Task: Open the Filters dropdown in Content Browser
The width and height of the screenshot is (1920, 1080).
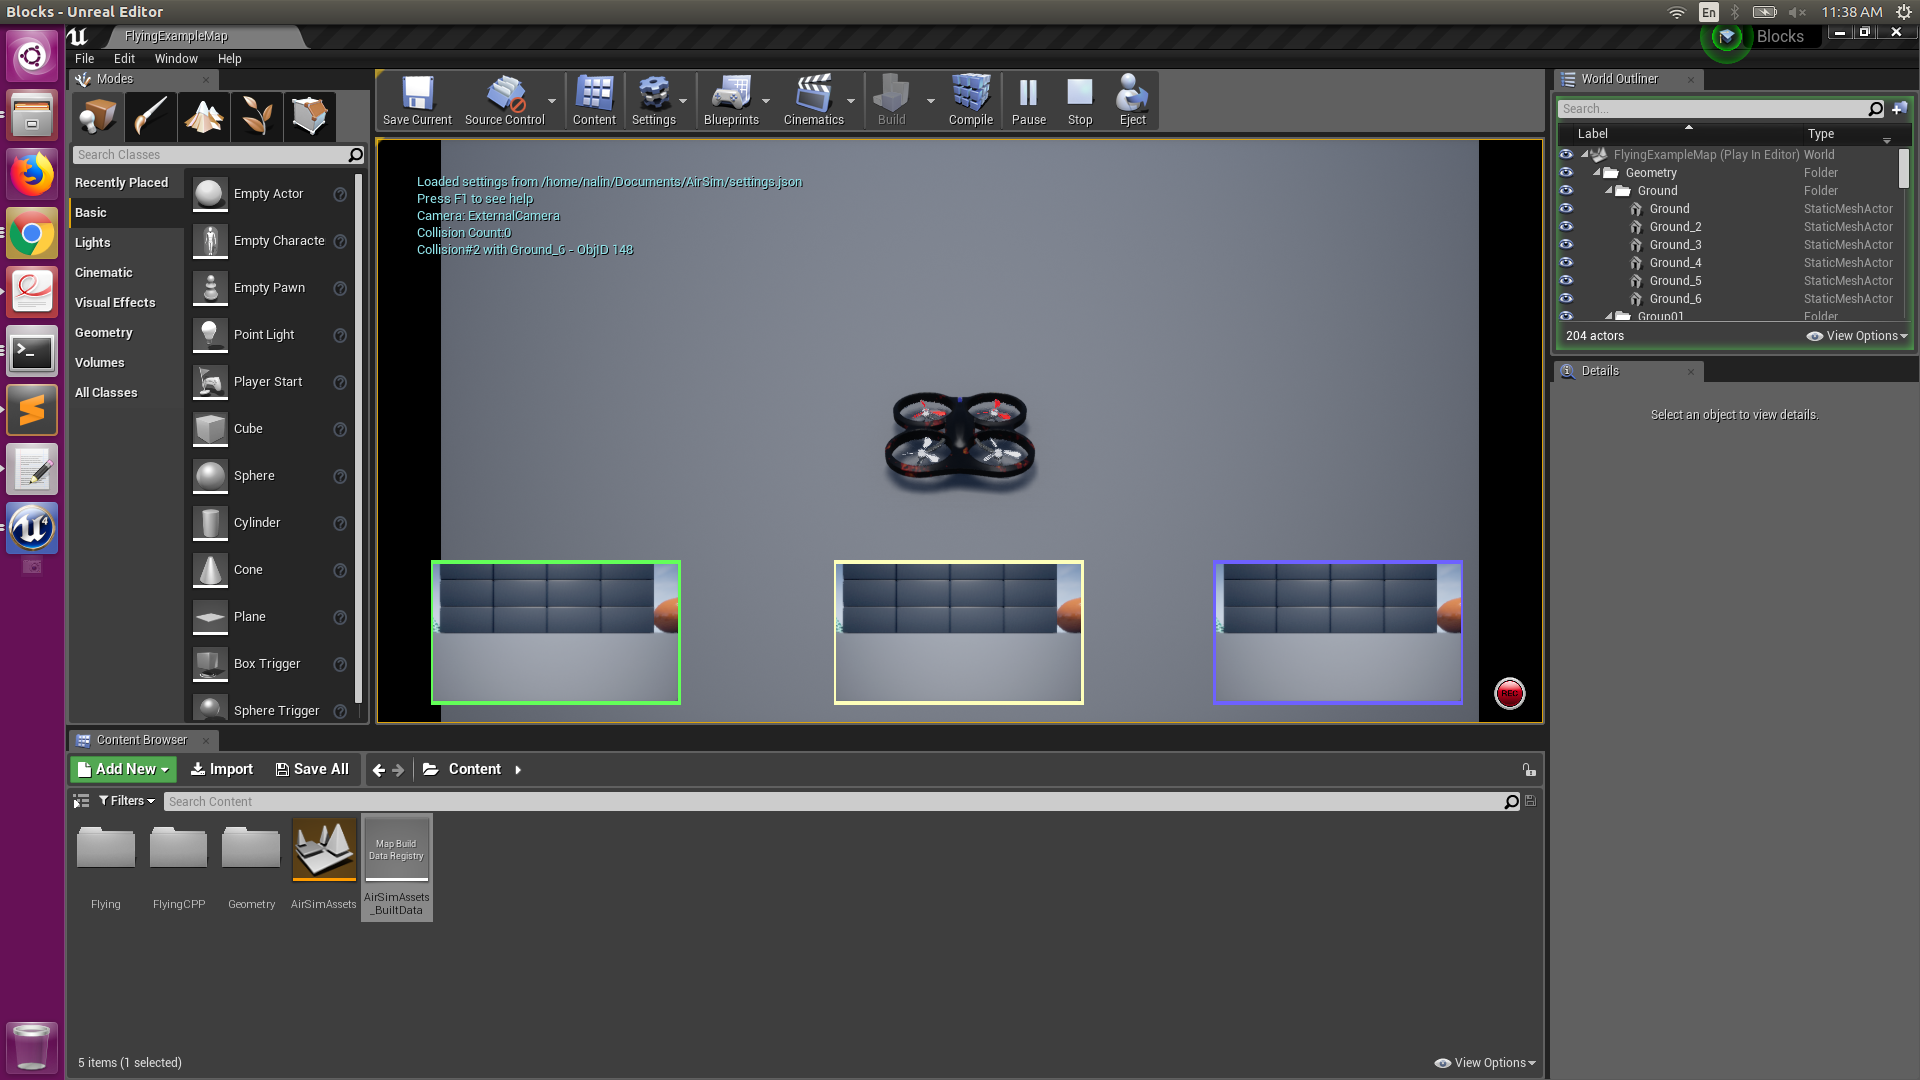Action: click(127, 801)
